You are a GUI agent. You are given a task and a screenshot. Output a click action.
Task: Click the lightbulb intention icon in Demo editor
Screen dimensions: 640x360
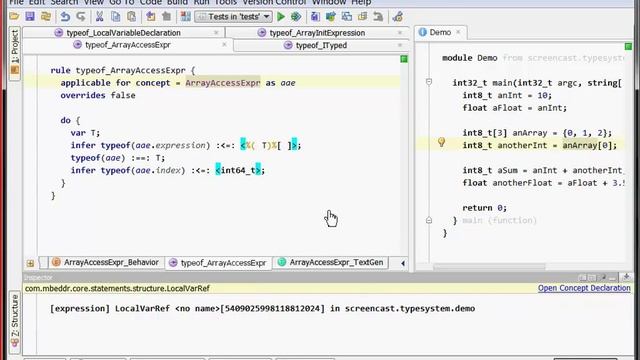[441, 142]
